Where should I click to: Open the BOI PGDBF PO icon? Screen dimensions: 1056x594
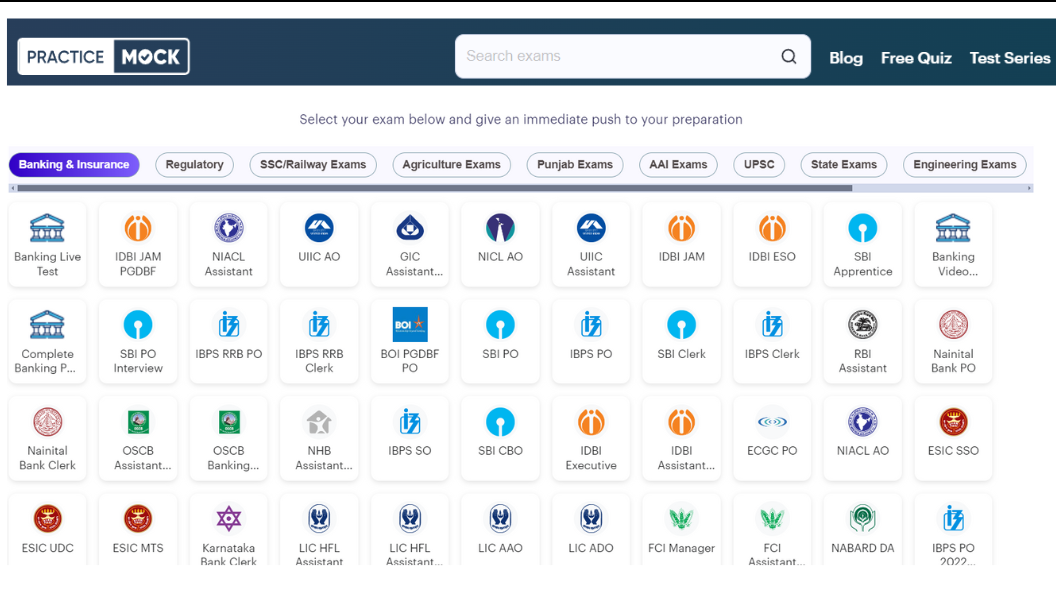tap(409, 325)
